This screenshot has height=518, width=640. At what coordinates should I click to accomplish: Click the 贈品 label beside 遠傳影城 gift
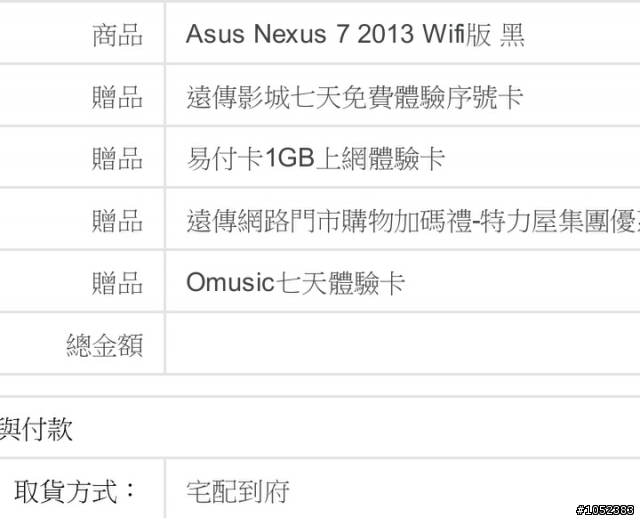tap(117, 97)
